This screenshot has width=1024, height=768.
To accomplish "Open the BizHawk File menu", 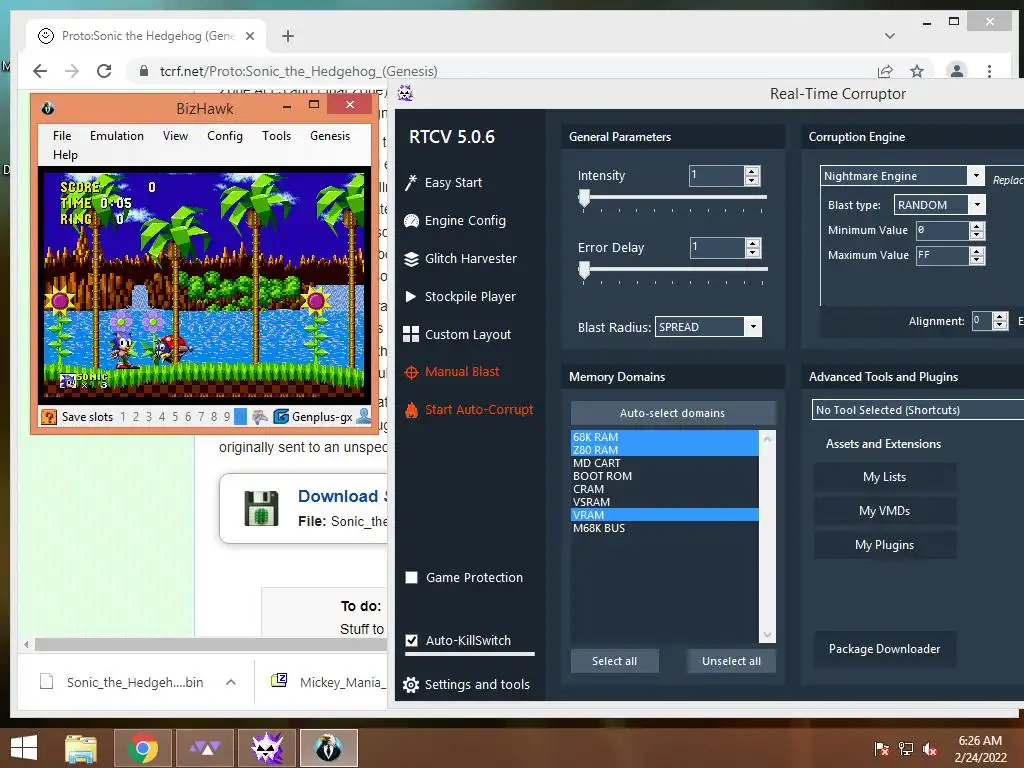I will (x=62, y=136).
